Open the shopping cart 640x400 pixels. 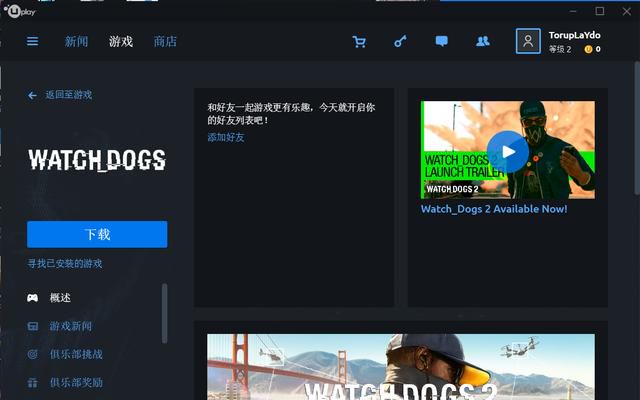point(359,41)
